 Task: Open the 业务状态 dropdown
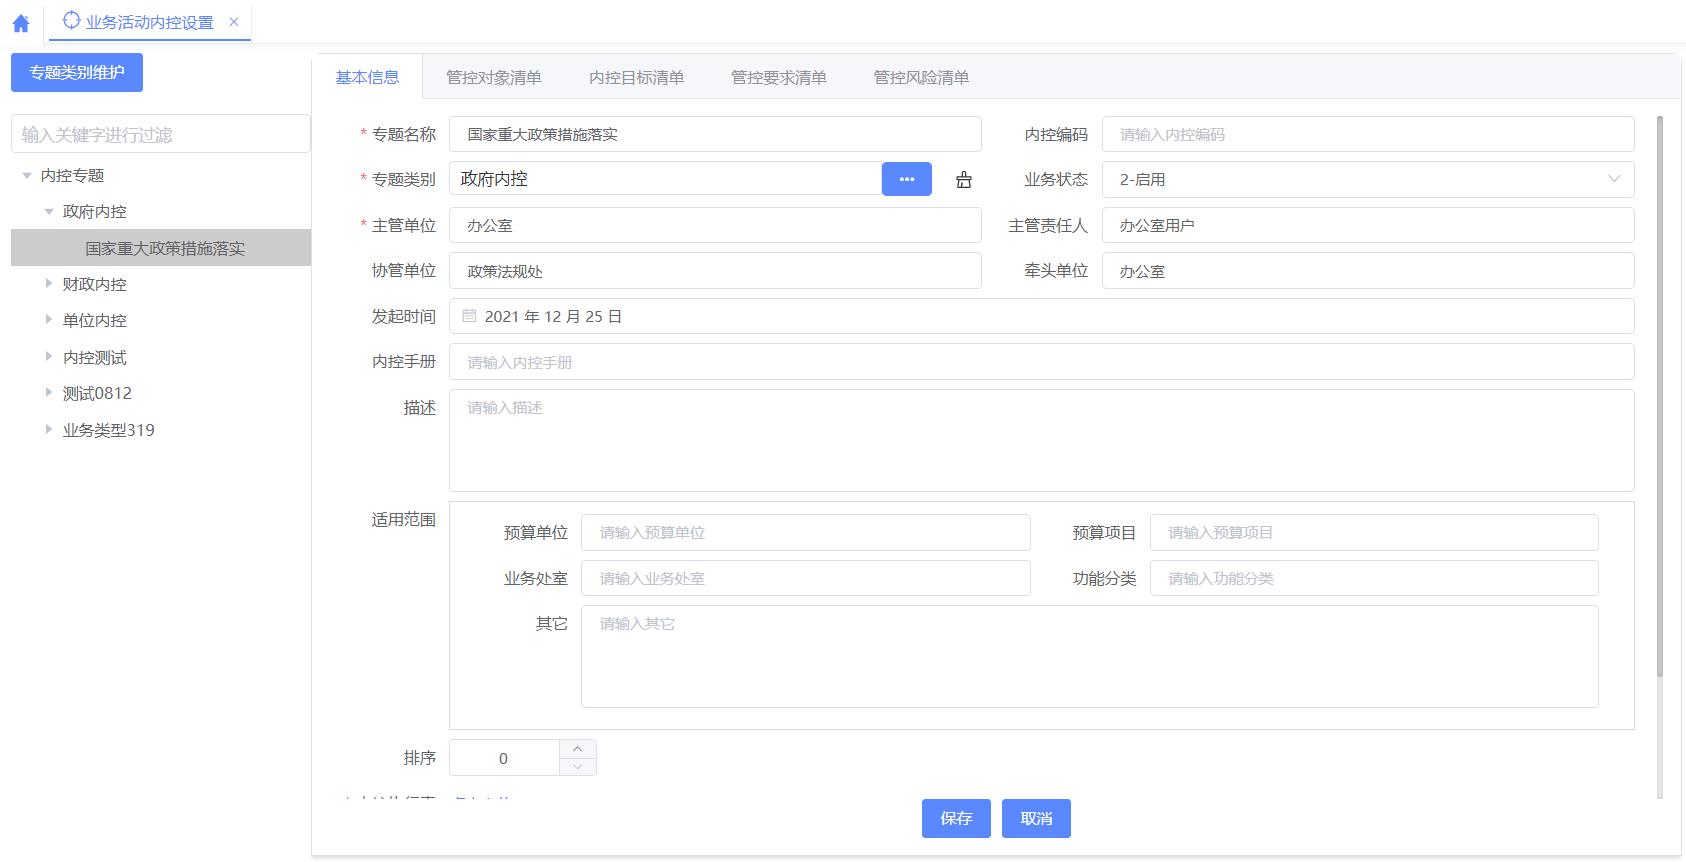click(1368, 179)
